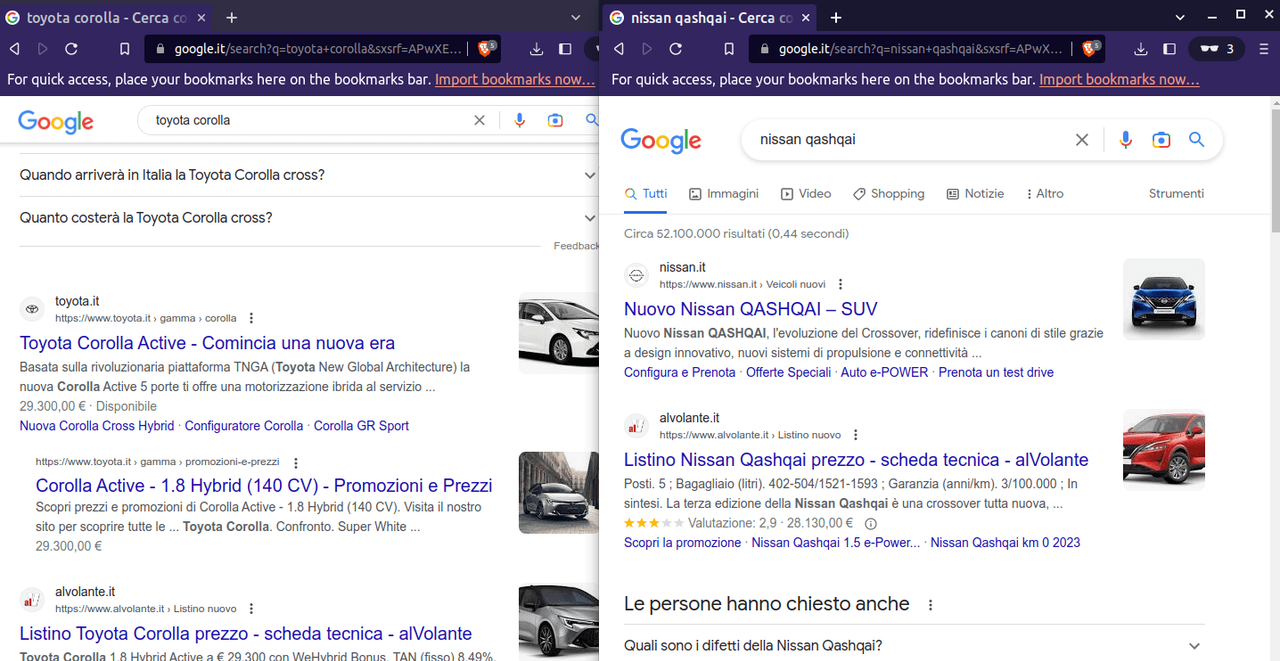The height and width of the screenshot is (661, 1280).
Task: Open blue Nissan Qashqai thumbnail image
Action: coord(1164,299)
